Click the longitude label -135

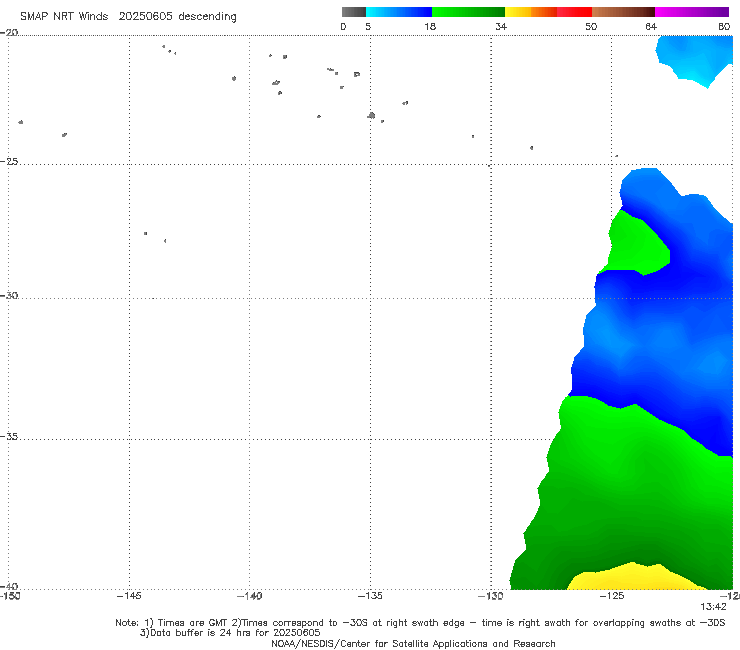(370, 596)
